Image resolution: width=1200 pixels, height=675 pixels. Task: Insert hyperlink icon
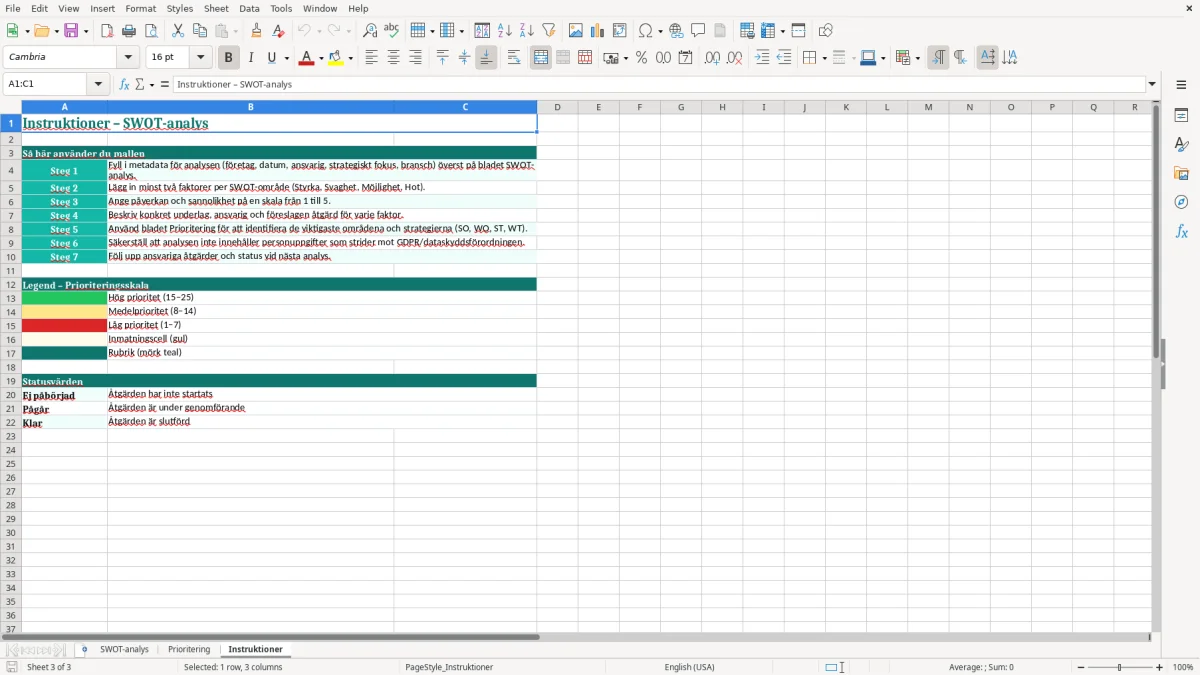click(x=676, y=31)
